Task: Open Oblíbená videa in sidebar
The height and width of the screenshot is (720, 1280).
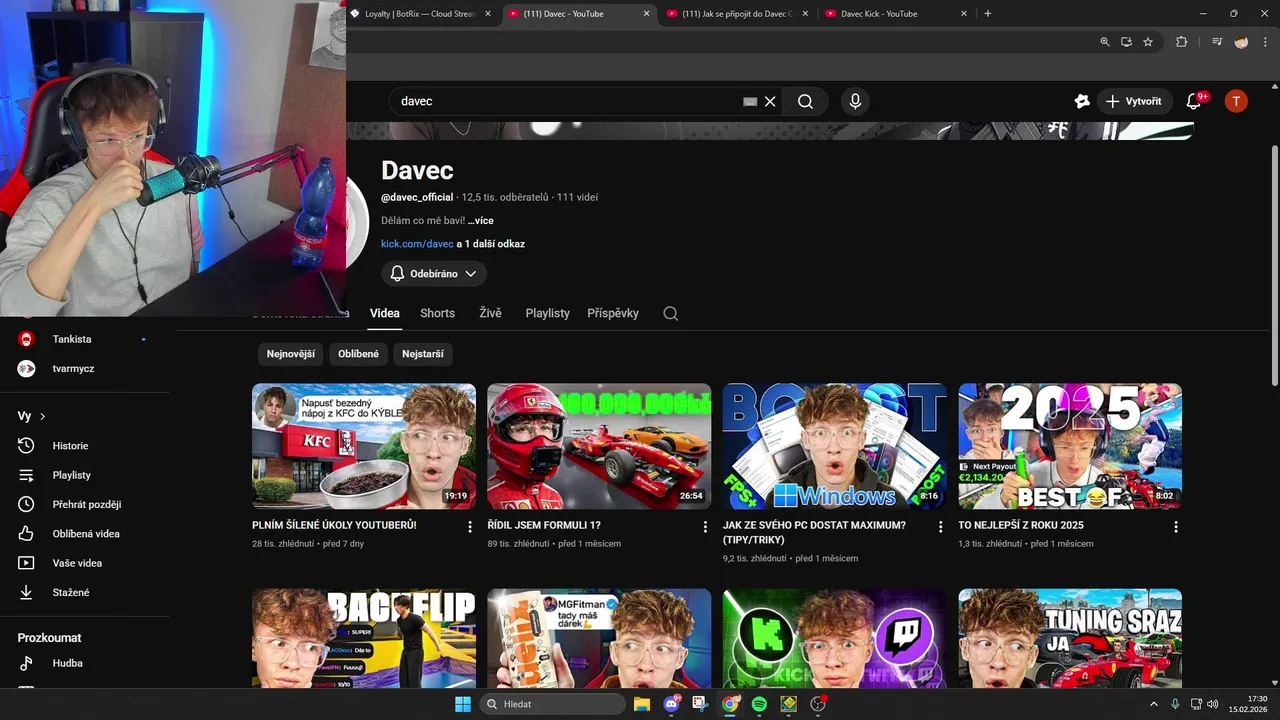Action: [84, 534]
